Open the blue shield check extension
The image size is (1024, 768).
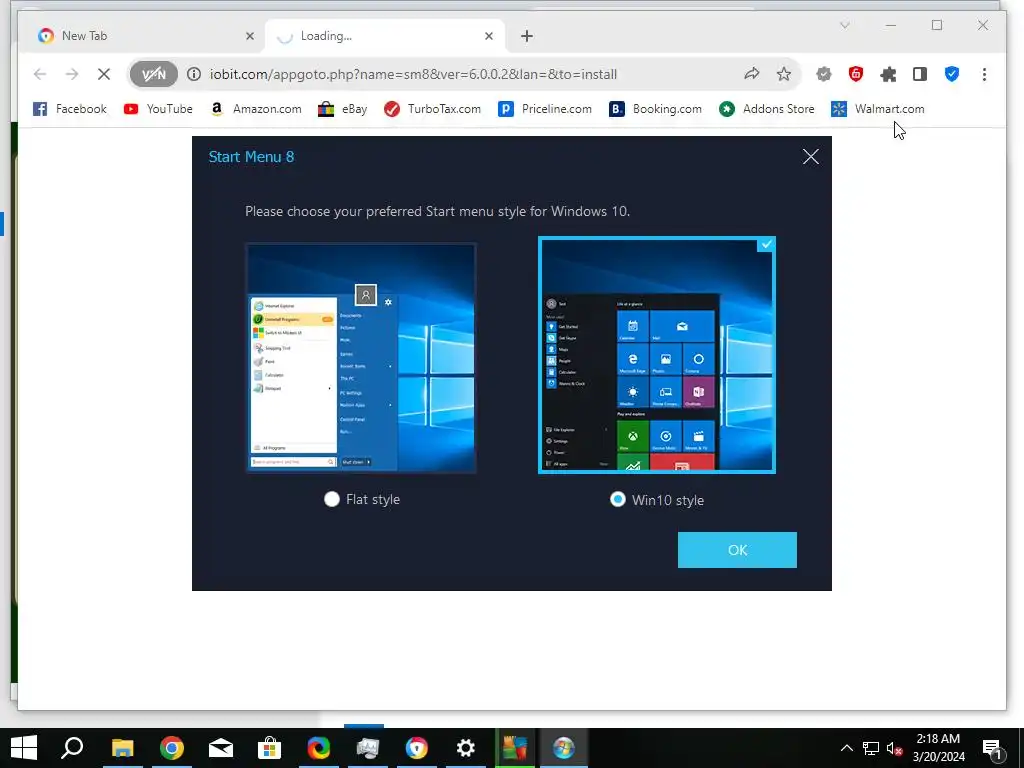tap(952, 74)
